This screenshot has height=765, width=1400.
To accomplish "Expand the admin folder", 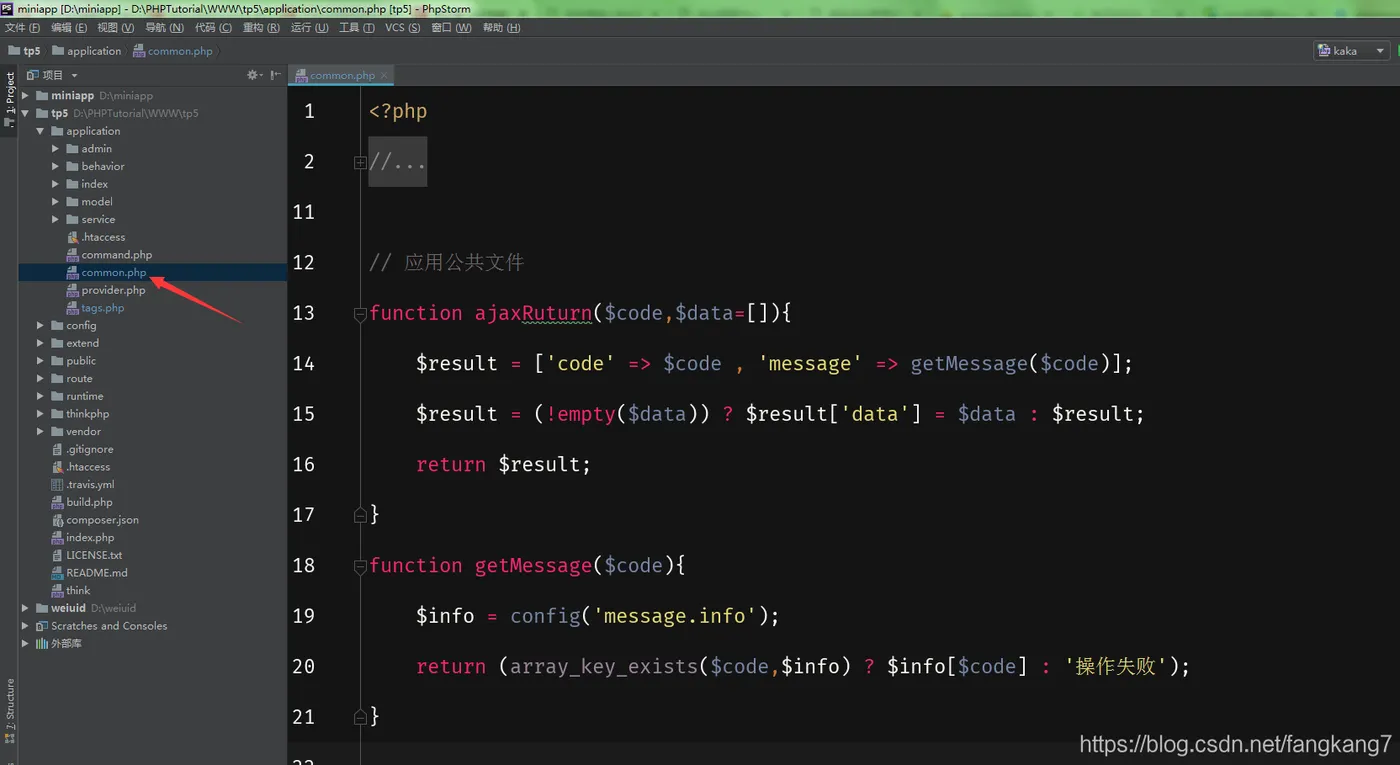I will [56, 149].
